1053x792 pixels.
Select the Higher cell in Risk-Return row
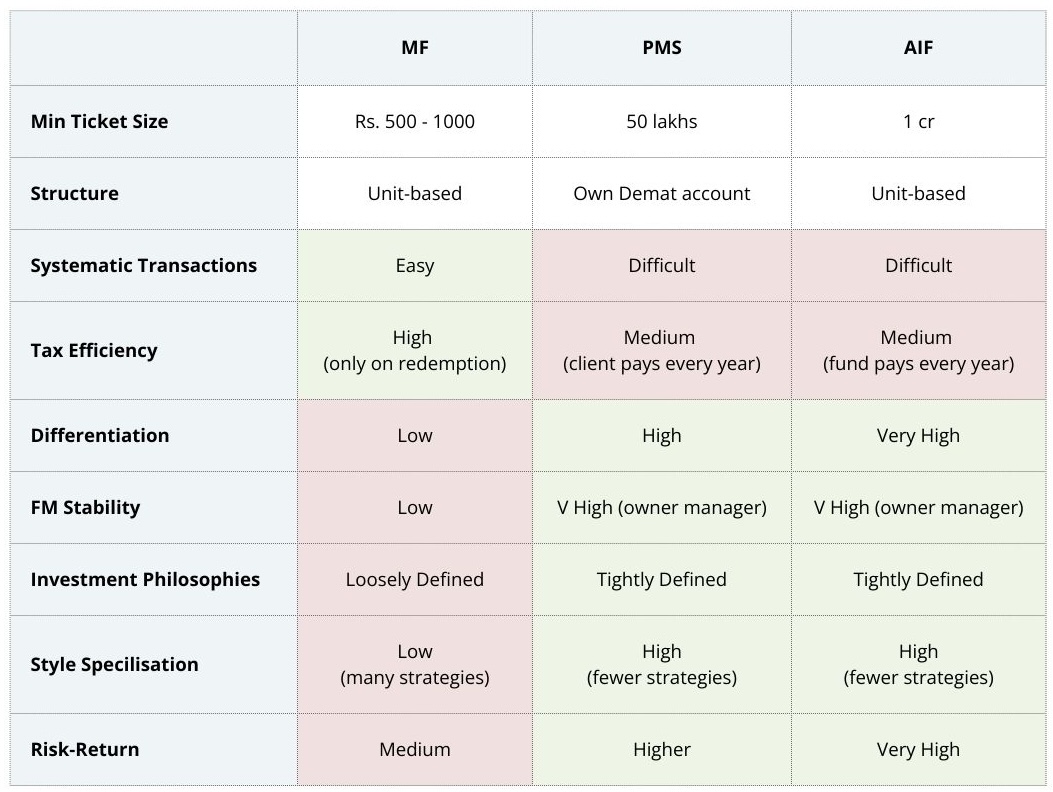[x=661, y=749]
